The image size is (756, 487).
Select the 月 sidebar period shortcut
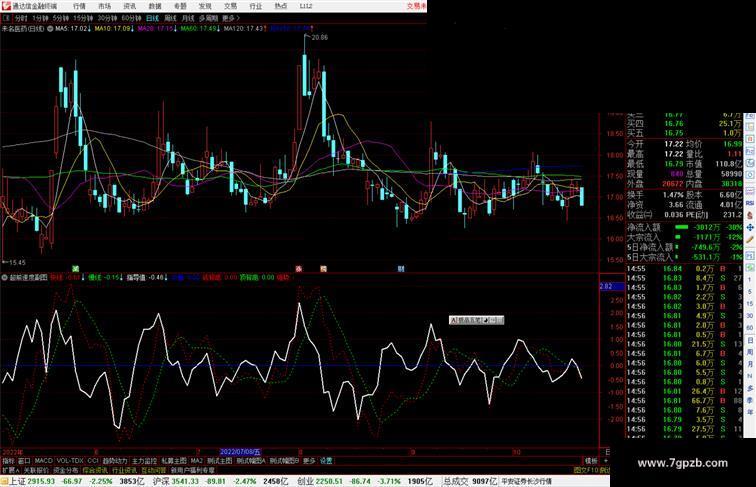coord(750,364)
